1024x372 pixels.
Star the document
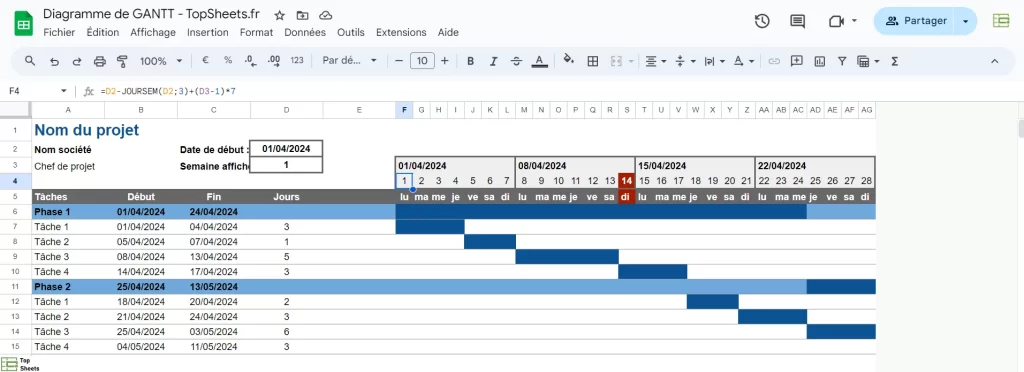pyautogui.click(x=280, y=15)
